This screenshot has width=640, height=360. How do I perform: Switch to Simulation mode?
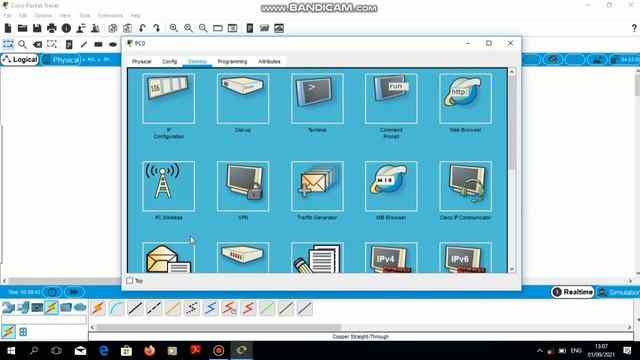click(x=619, y=292)
